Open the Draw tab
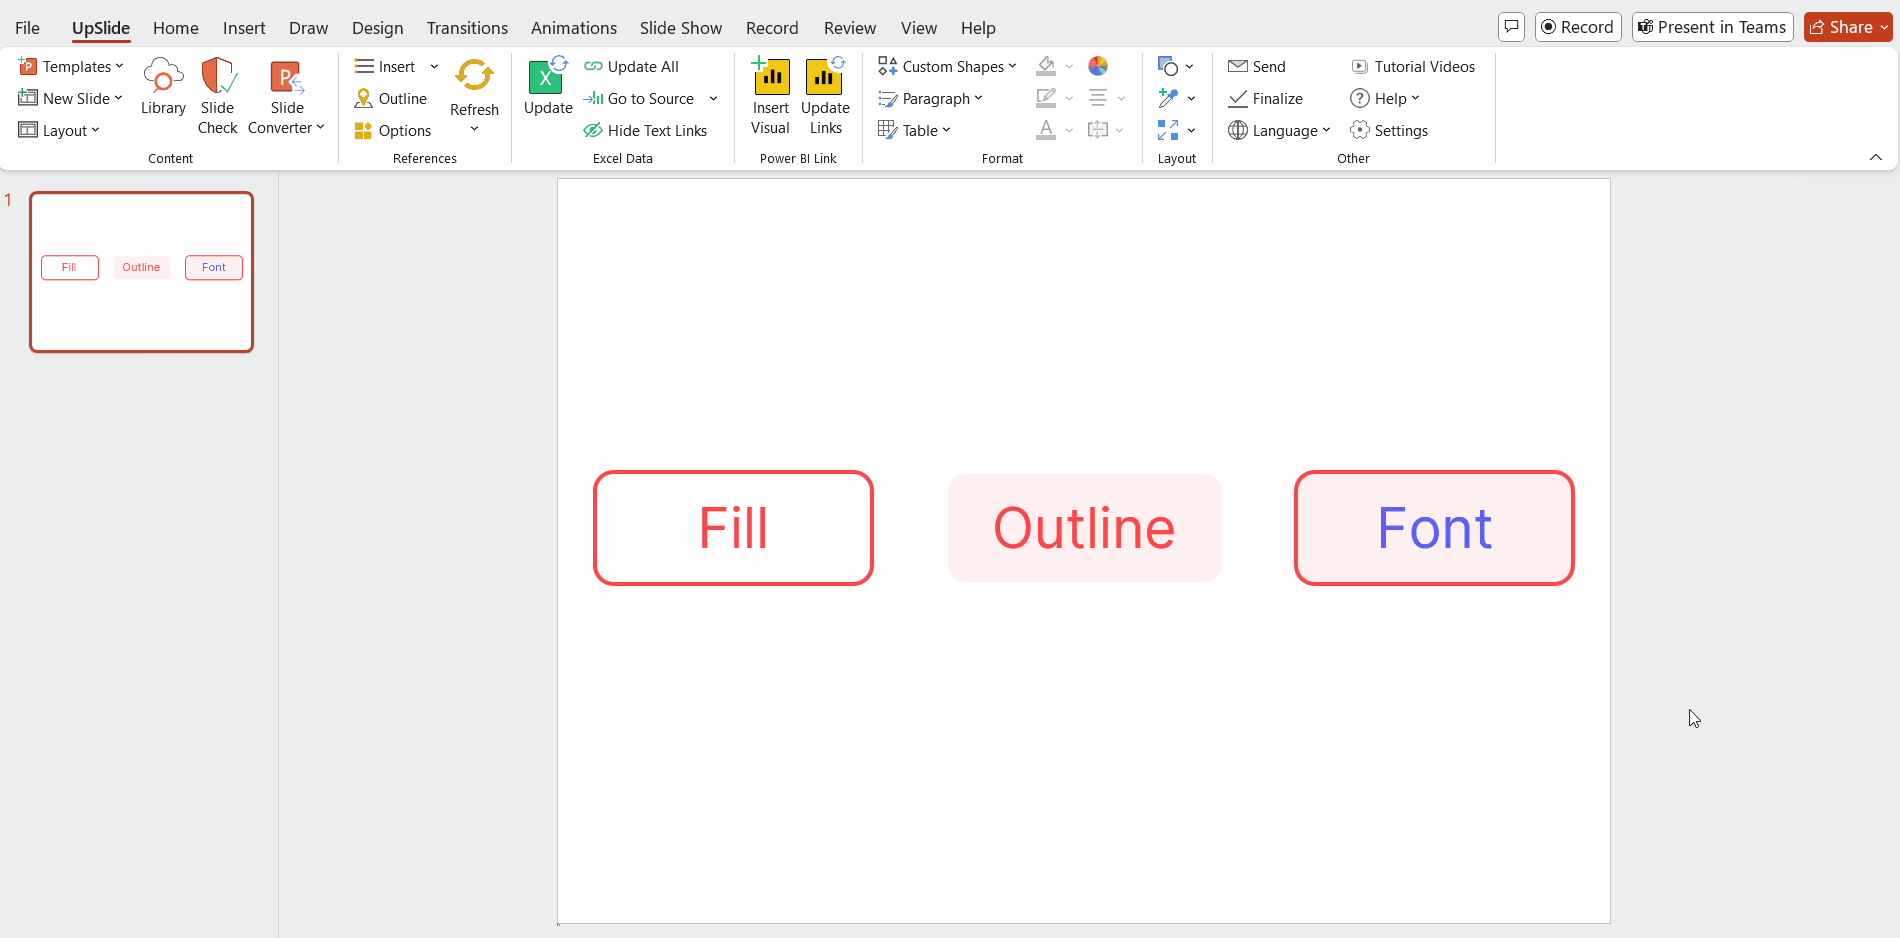The width and height of the screenshot is (1900, 938). (309, 28)
